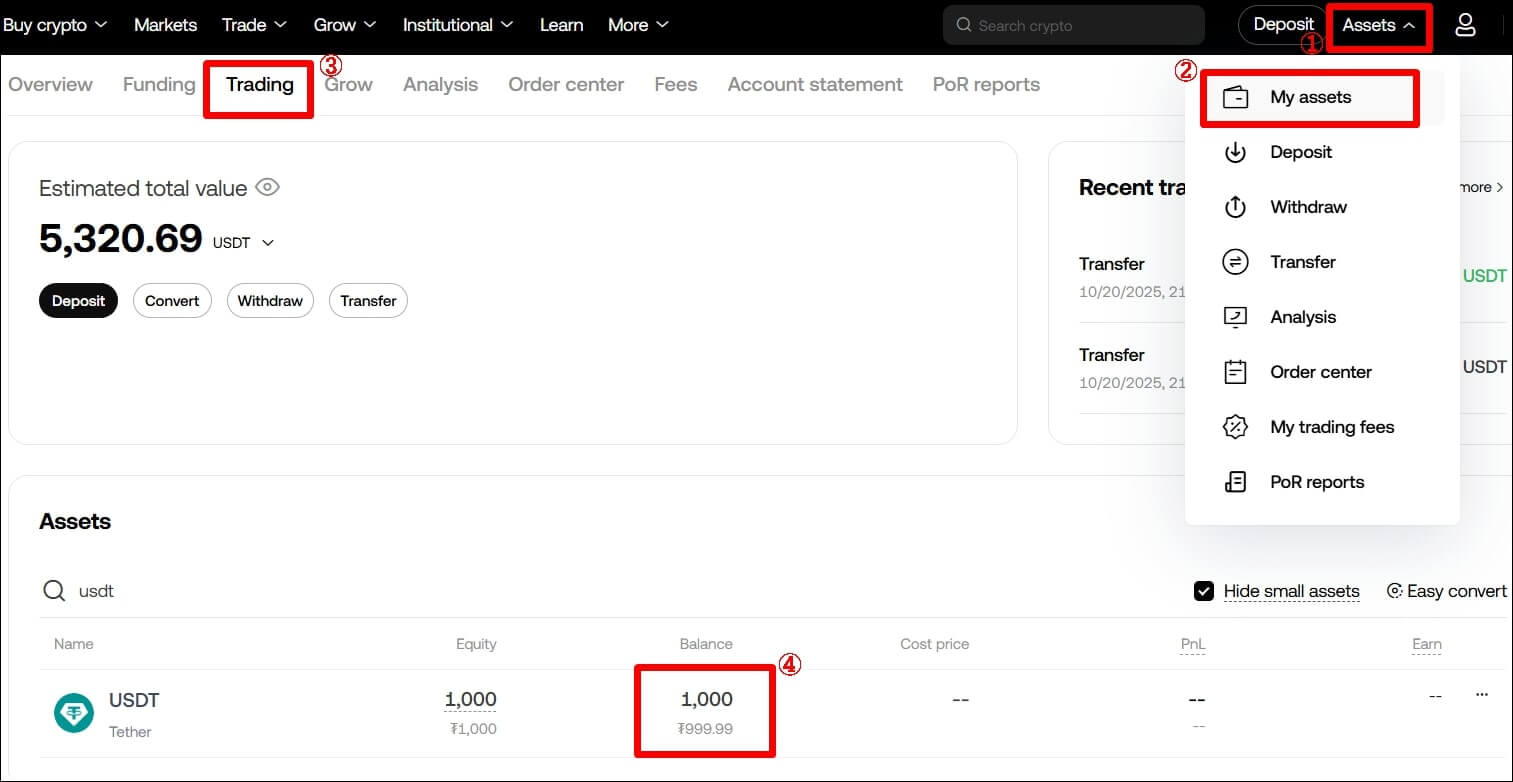Click the Withdraw upload icon in dropdown

(1236, 207)
